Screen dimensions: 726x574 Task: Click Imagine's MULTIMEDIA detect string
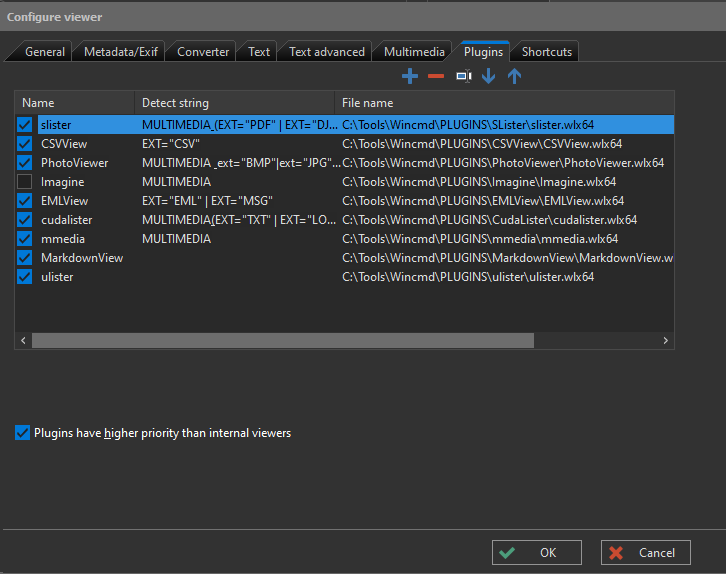click(176, 181)
